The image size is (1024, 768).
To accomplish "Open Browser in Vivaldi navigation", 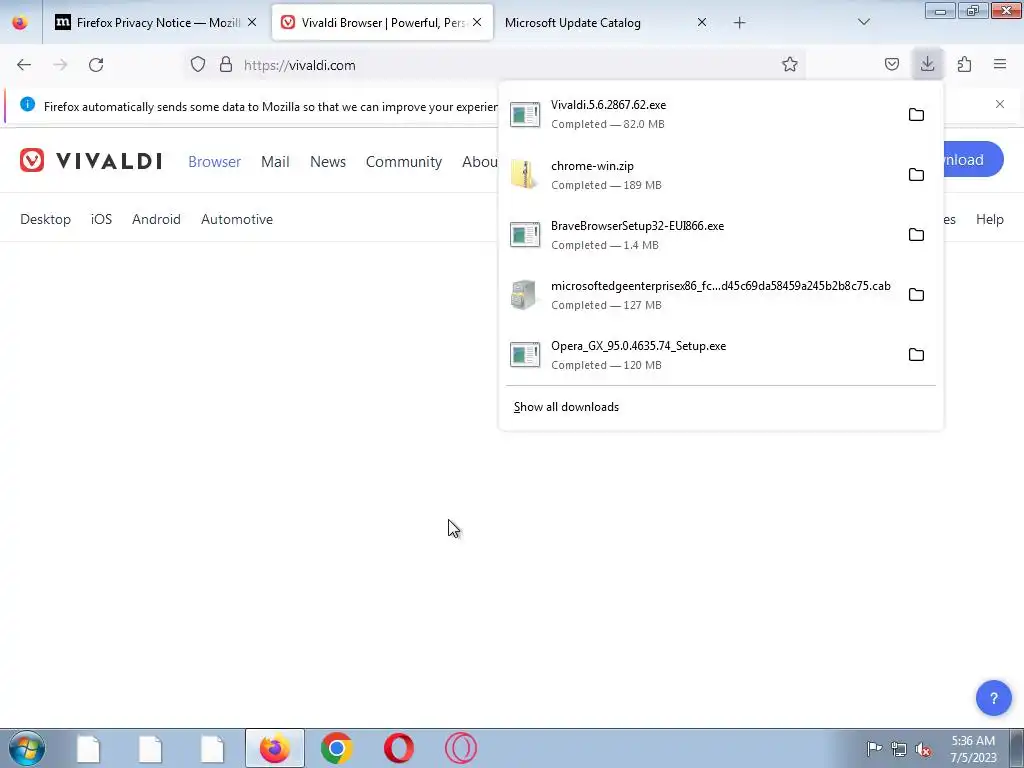I will tap(214, 161).
